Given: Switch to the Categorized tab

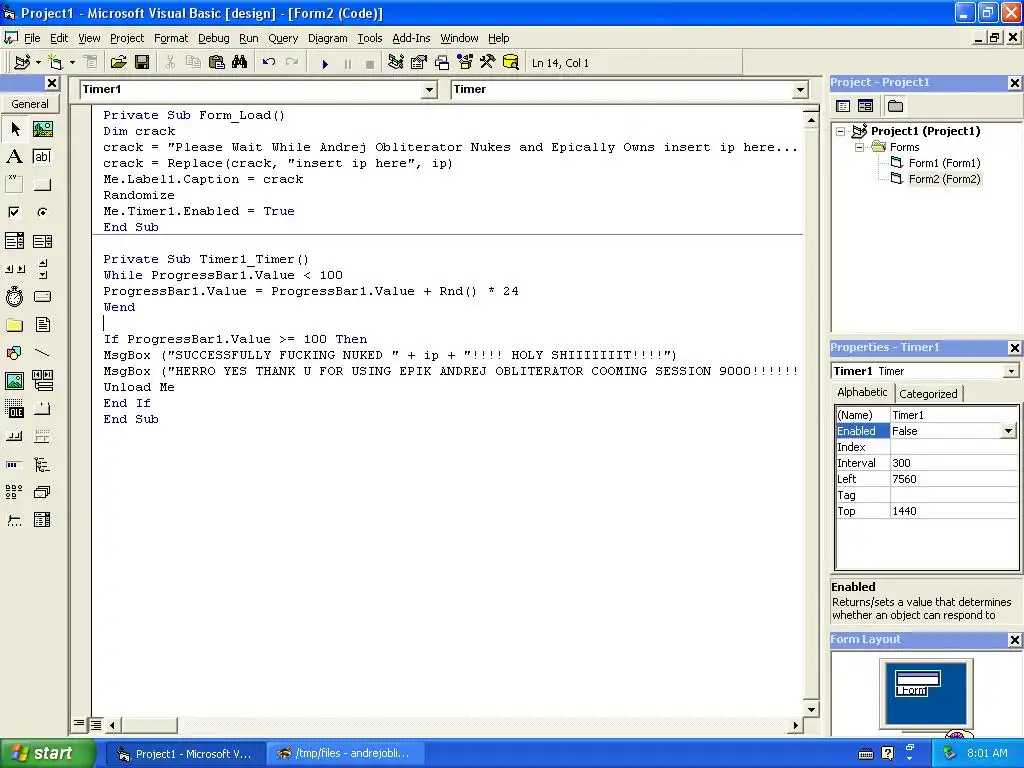Looking at the screenshot, I should [928, 394].
